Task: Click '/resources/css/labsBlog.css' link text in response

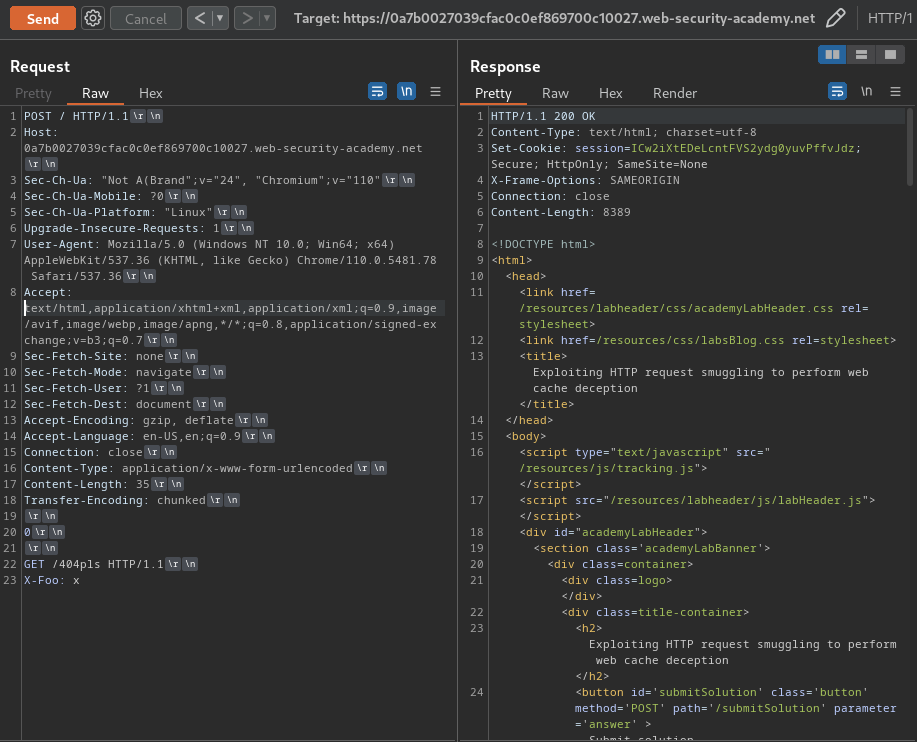Action: [690, 340]
